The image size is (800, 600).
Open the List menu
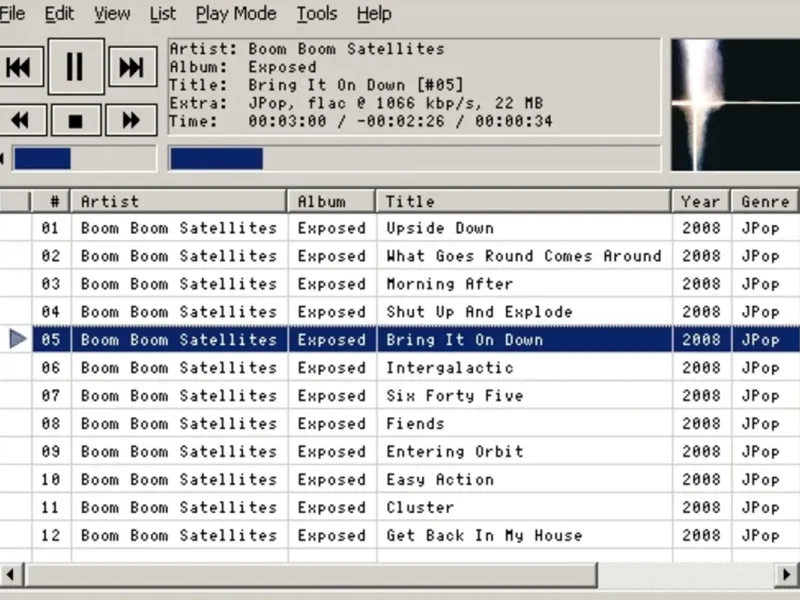(x=163, y=13)
